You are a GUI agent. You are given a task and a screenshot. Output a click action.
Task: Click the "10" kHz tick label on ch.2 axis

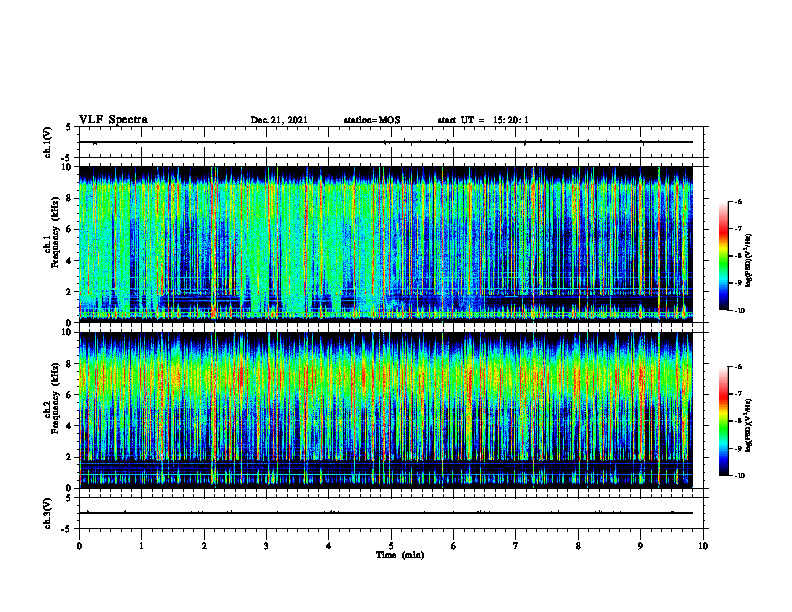click(x=67, y=332)
